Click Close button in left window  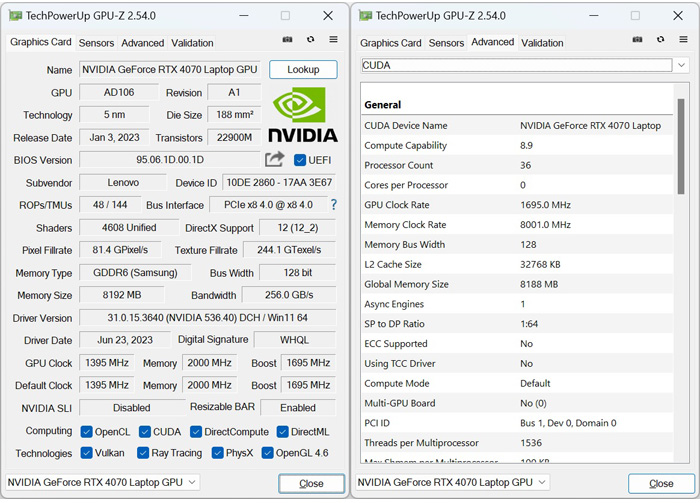(x=312, y=484)
